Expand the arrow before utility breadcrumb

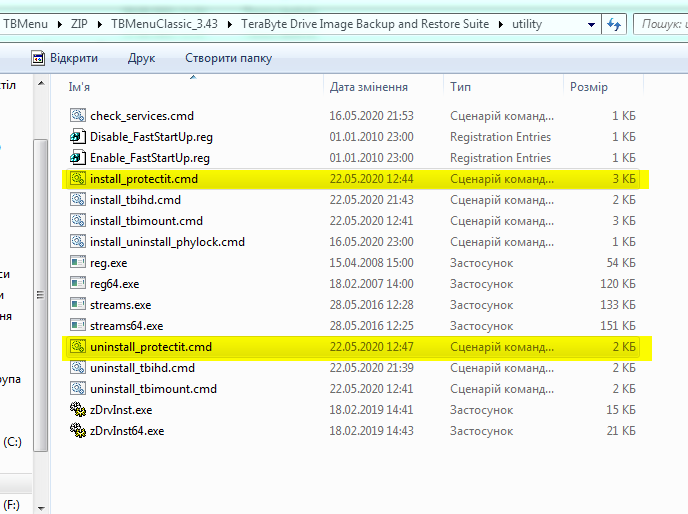click(501, 25)
